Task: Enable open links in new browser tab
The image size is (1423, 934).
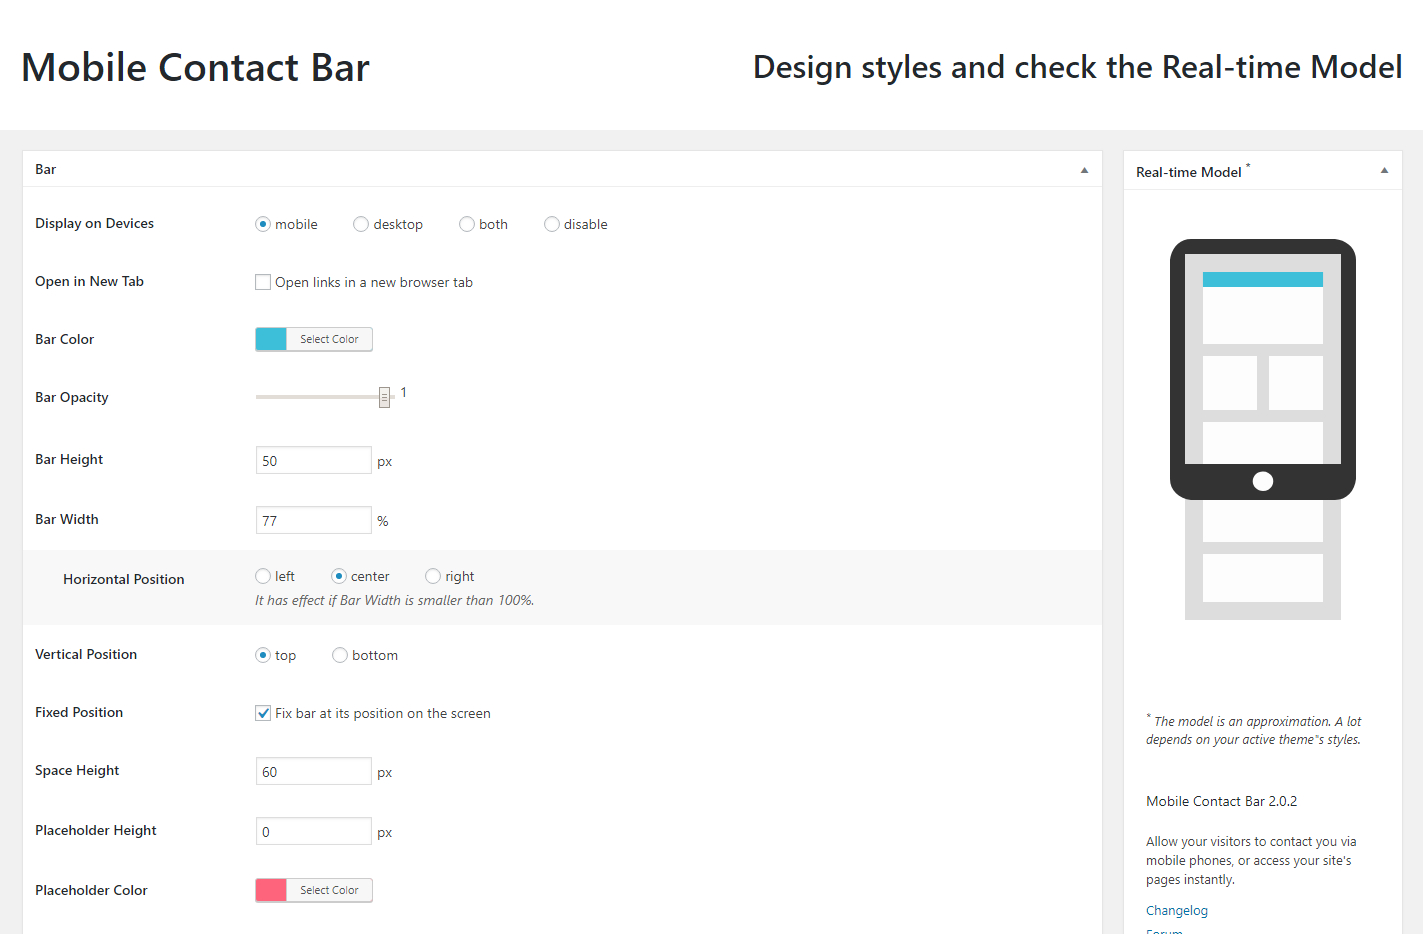Action: coord(263,282)
